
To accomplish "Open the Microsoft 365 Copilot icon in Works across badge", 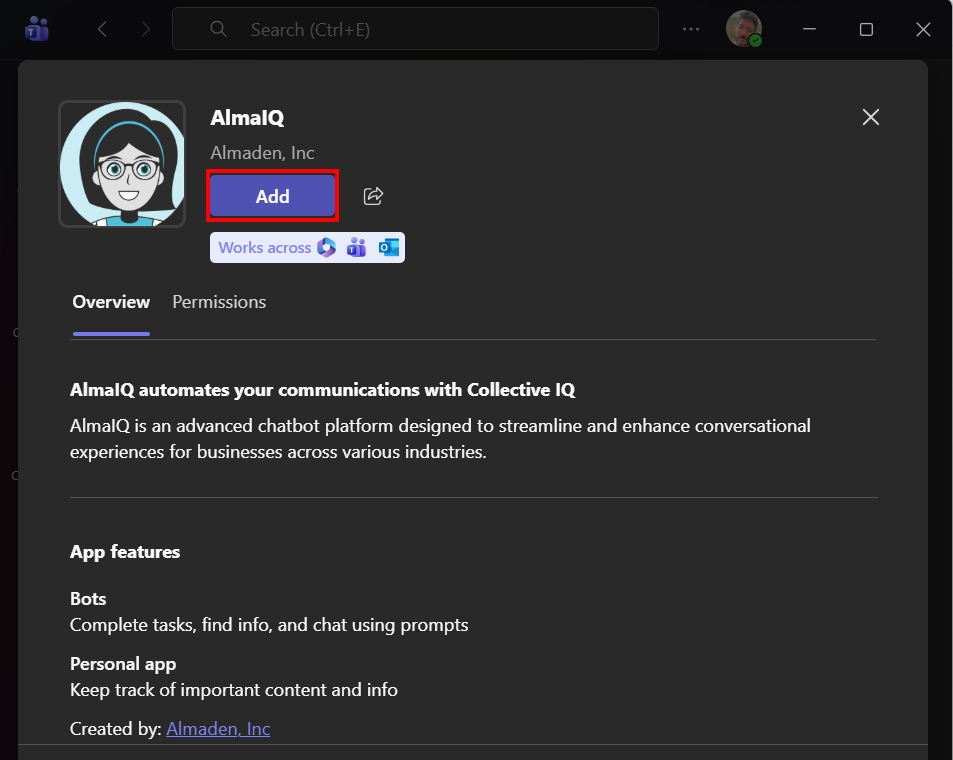I will [x=326, y=246].
